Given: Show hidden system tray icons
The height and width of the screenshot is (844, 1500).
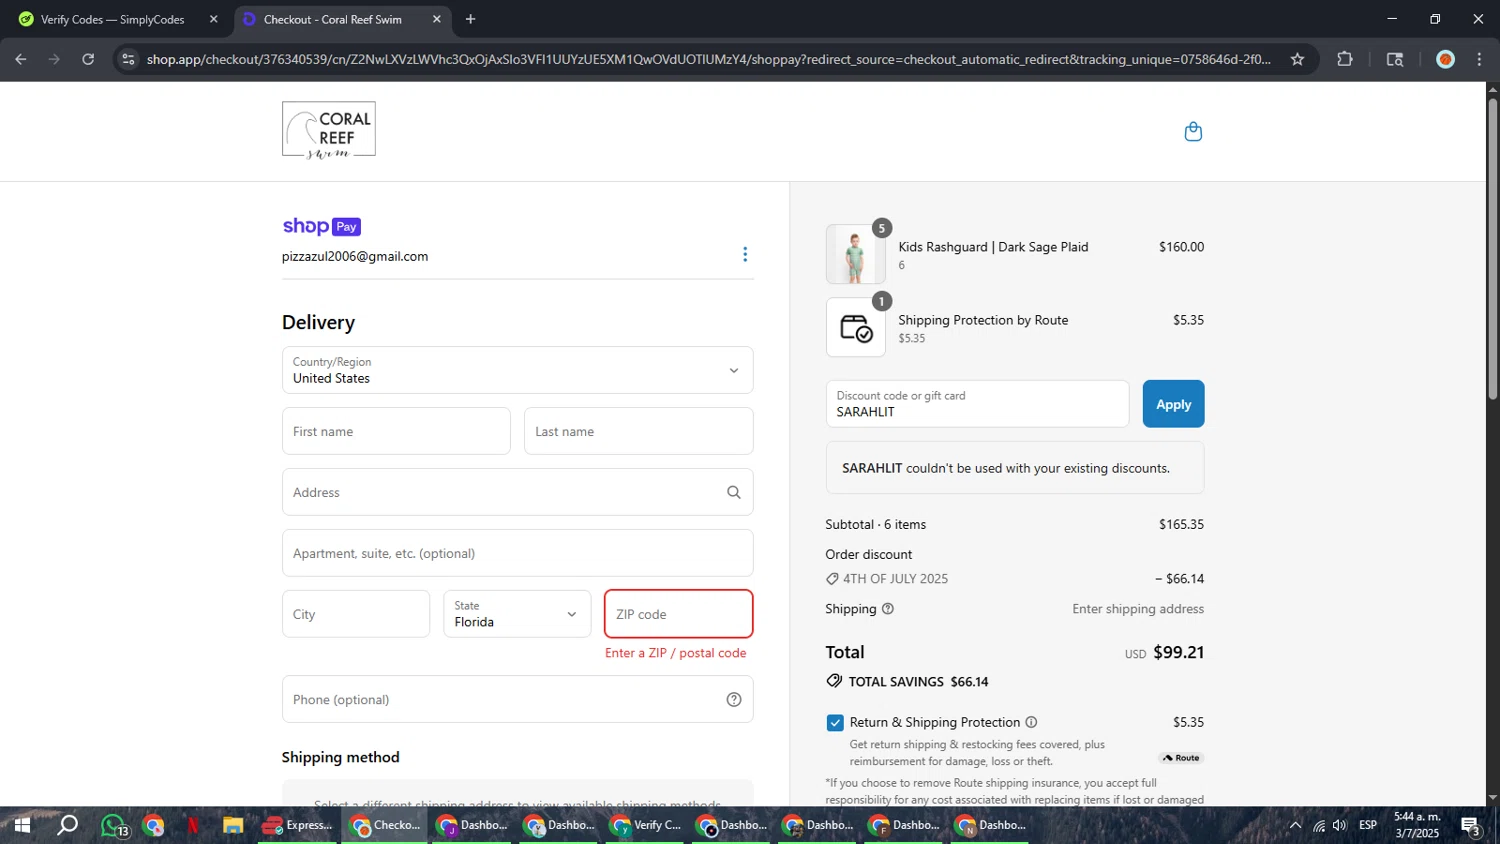Looking at the screenshot, I should coord(1295,825).
